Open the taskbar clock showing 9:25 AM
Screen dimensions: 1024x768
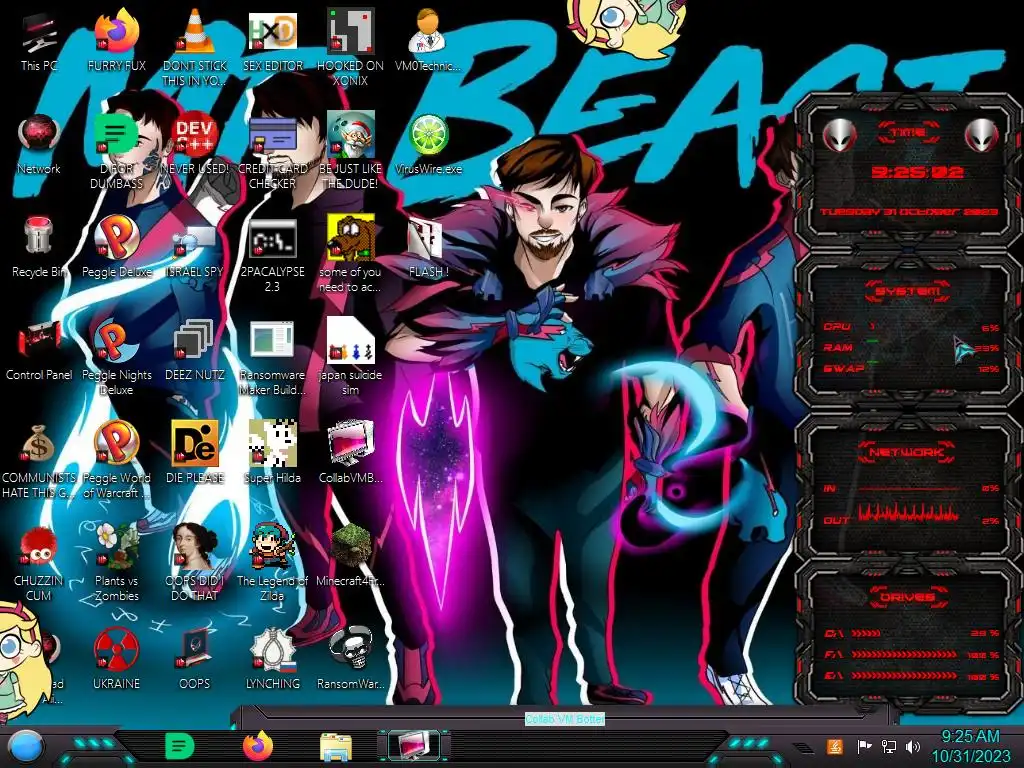[970, 746]
